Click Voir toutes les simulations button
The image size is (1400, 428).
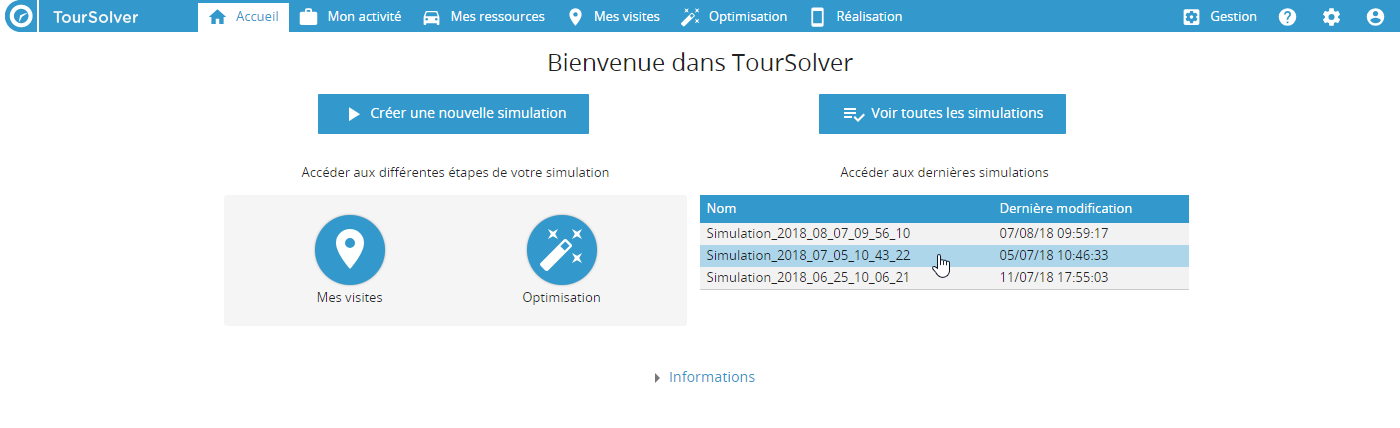[x=942, y=114]
